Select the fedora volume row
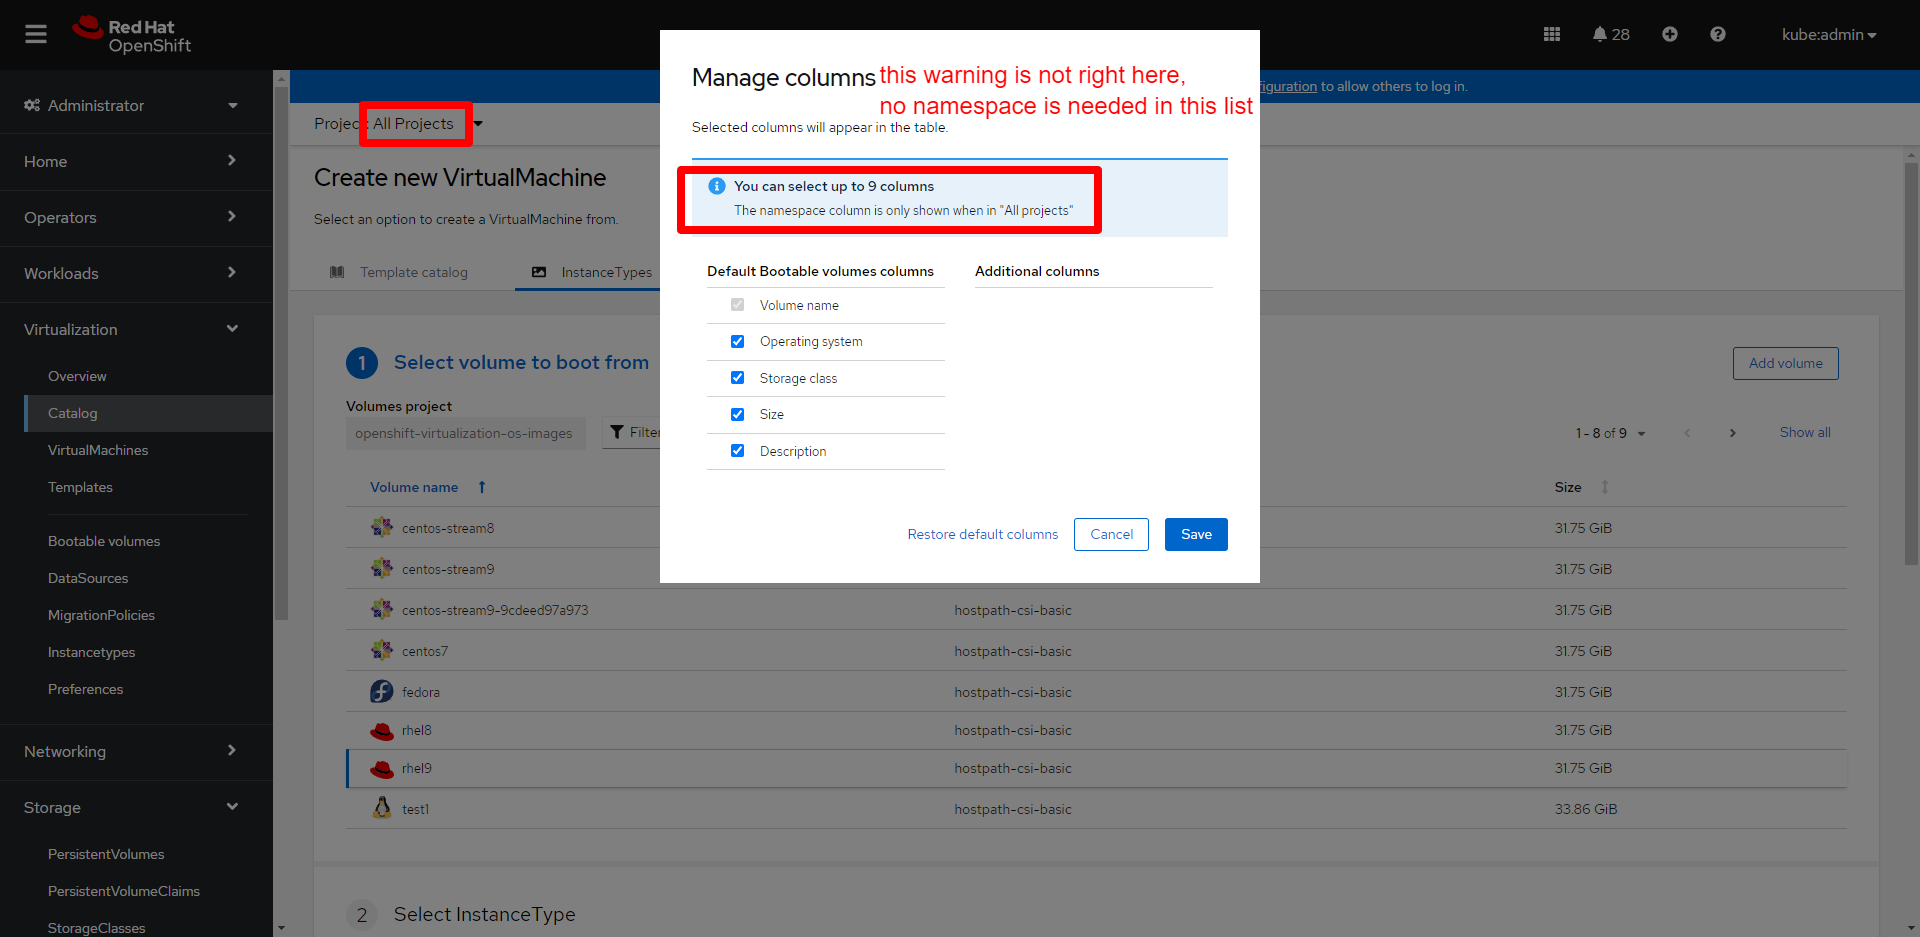 click(x=1096, y=691)
